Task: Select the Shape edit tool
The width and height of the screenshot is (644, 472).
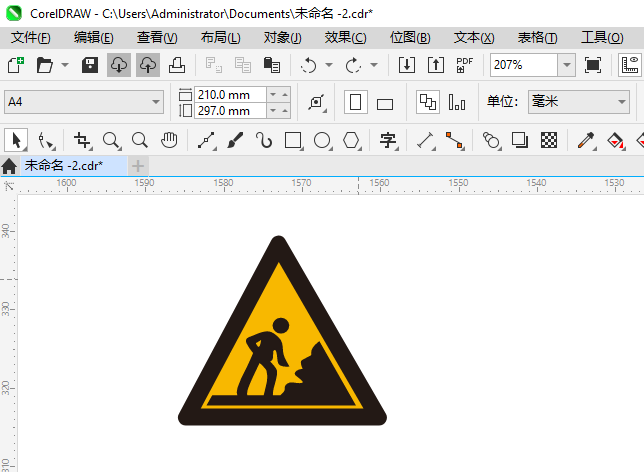Action: click(46, 140)
